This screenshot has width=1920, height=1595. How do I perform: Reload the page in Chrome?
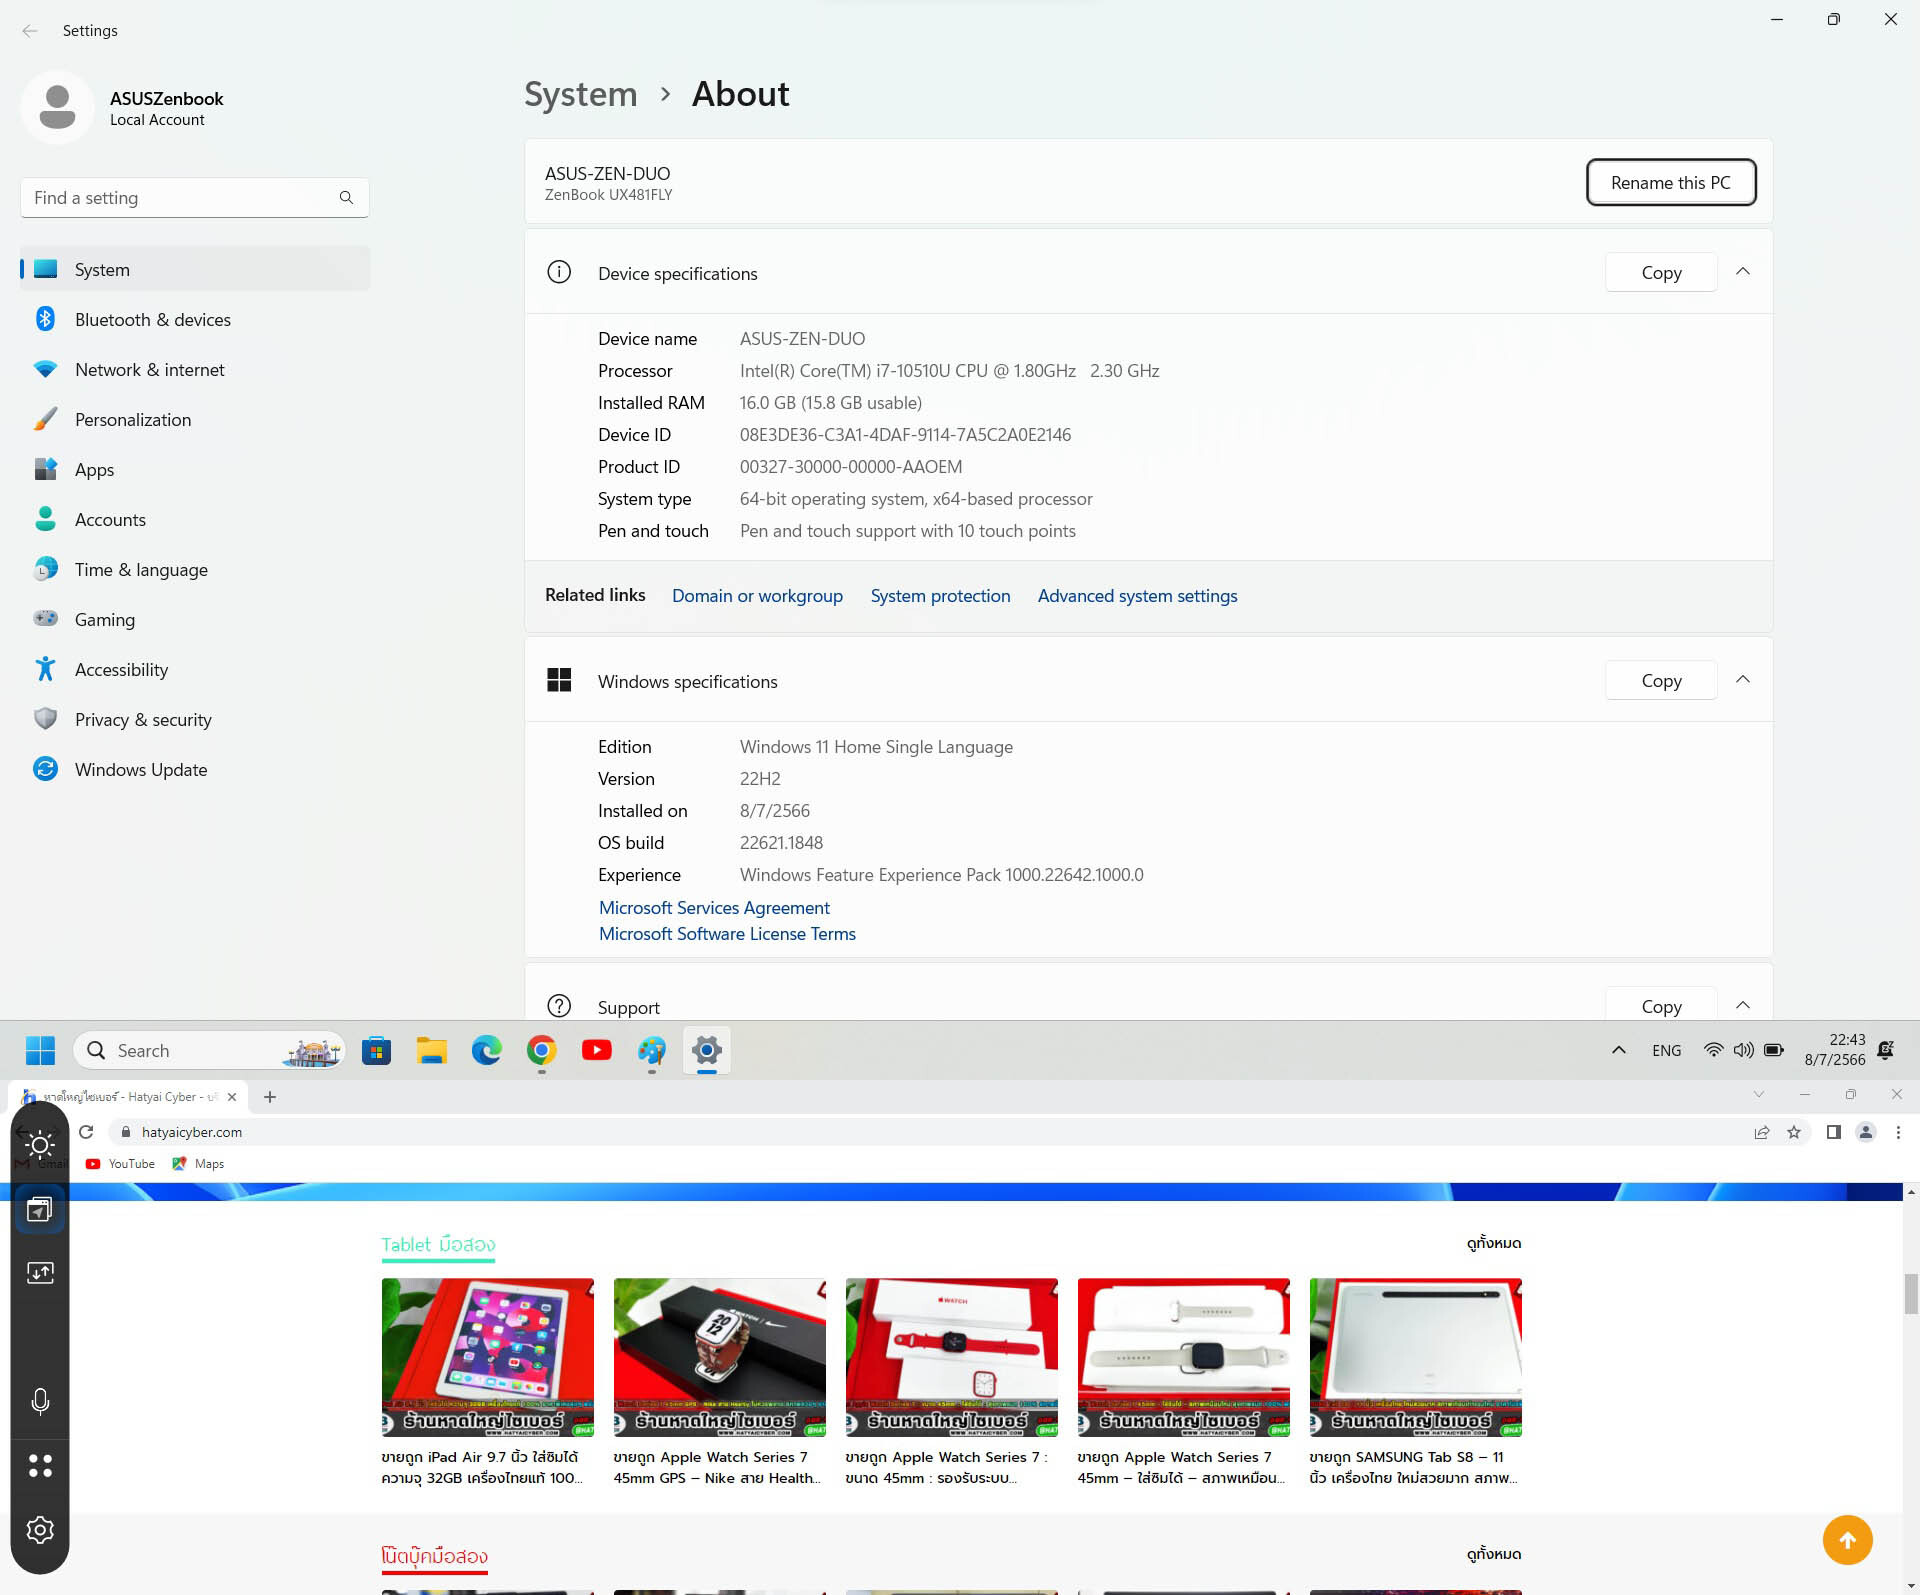pyautogui.click(x=86, y=1132)
